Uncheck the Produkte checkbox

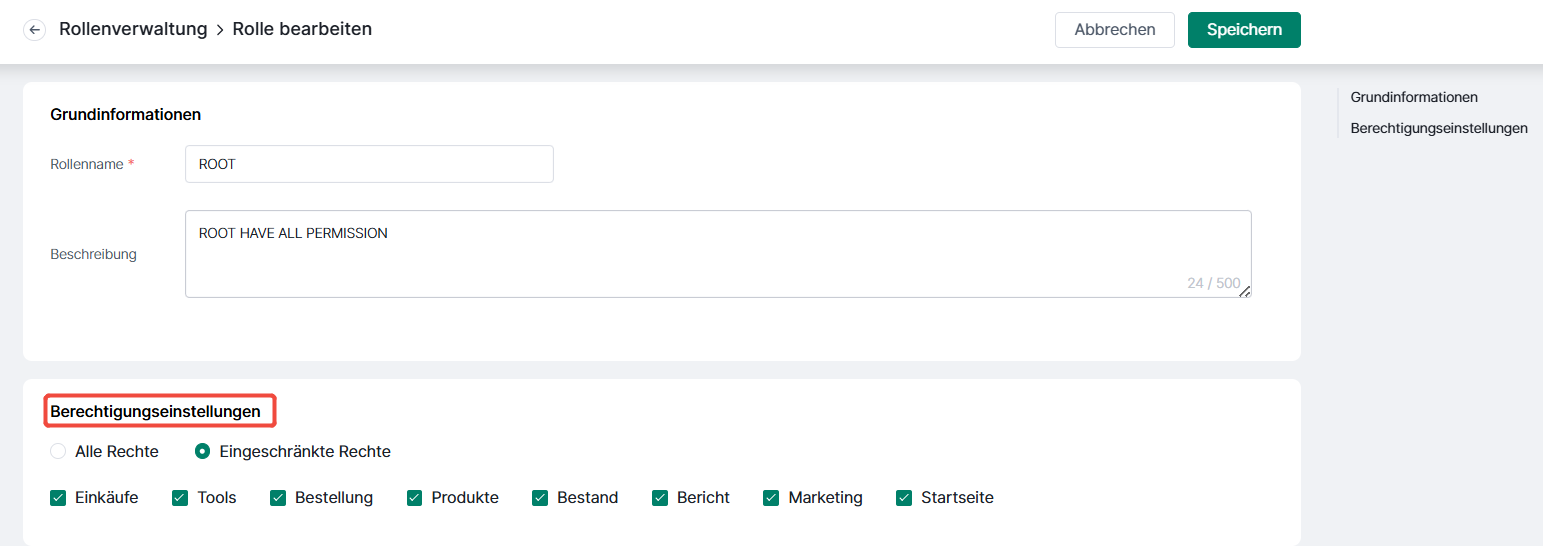415,498
